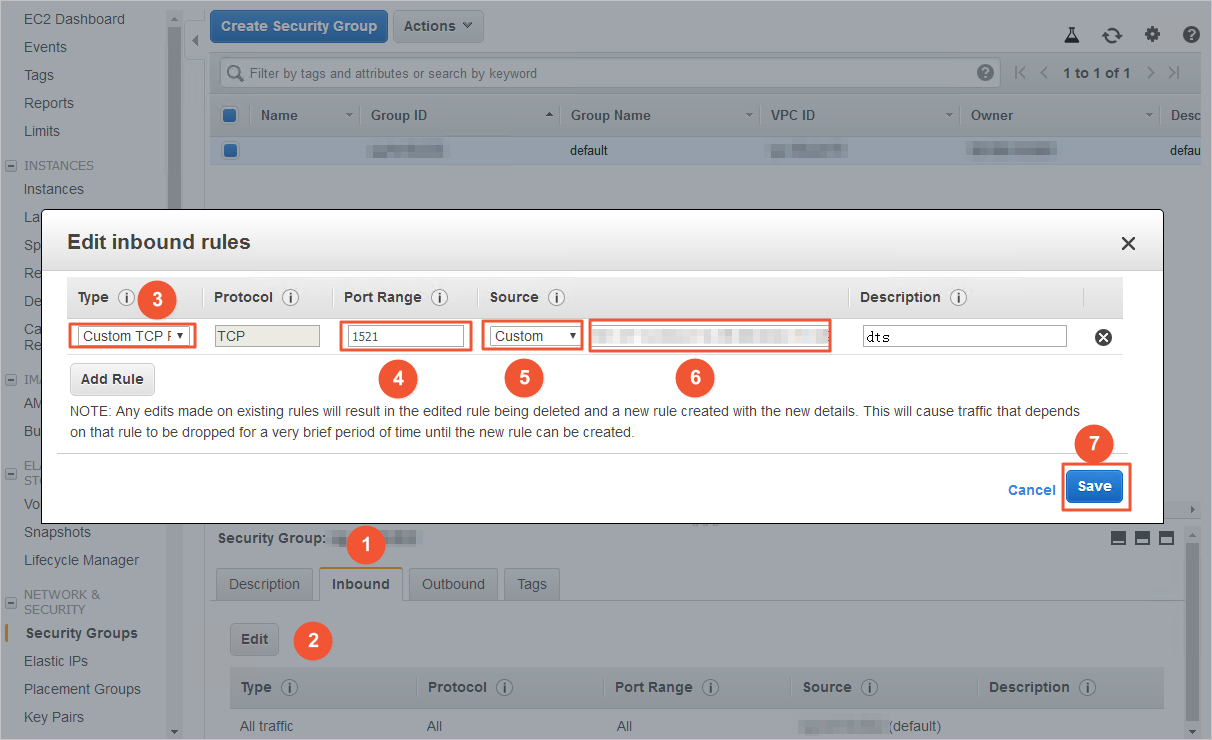The width and height of the screenshot is (1212, 740).
Task: Open Group Name column filter arrow
Action: coord(750,116)
